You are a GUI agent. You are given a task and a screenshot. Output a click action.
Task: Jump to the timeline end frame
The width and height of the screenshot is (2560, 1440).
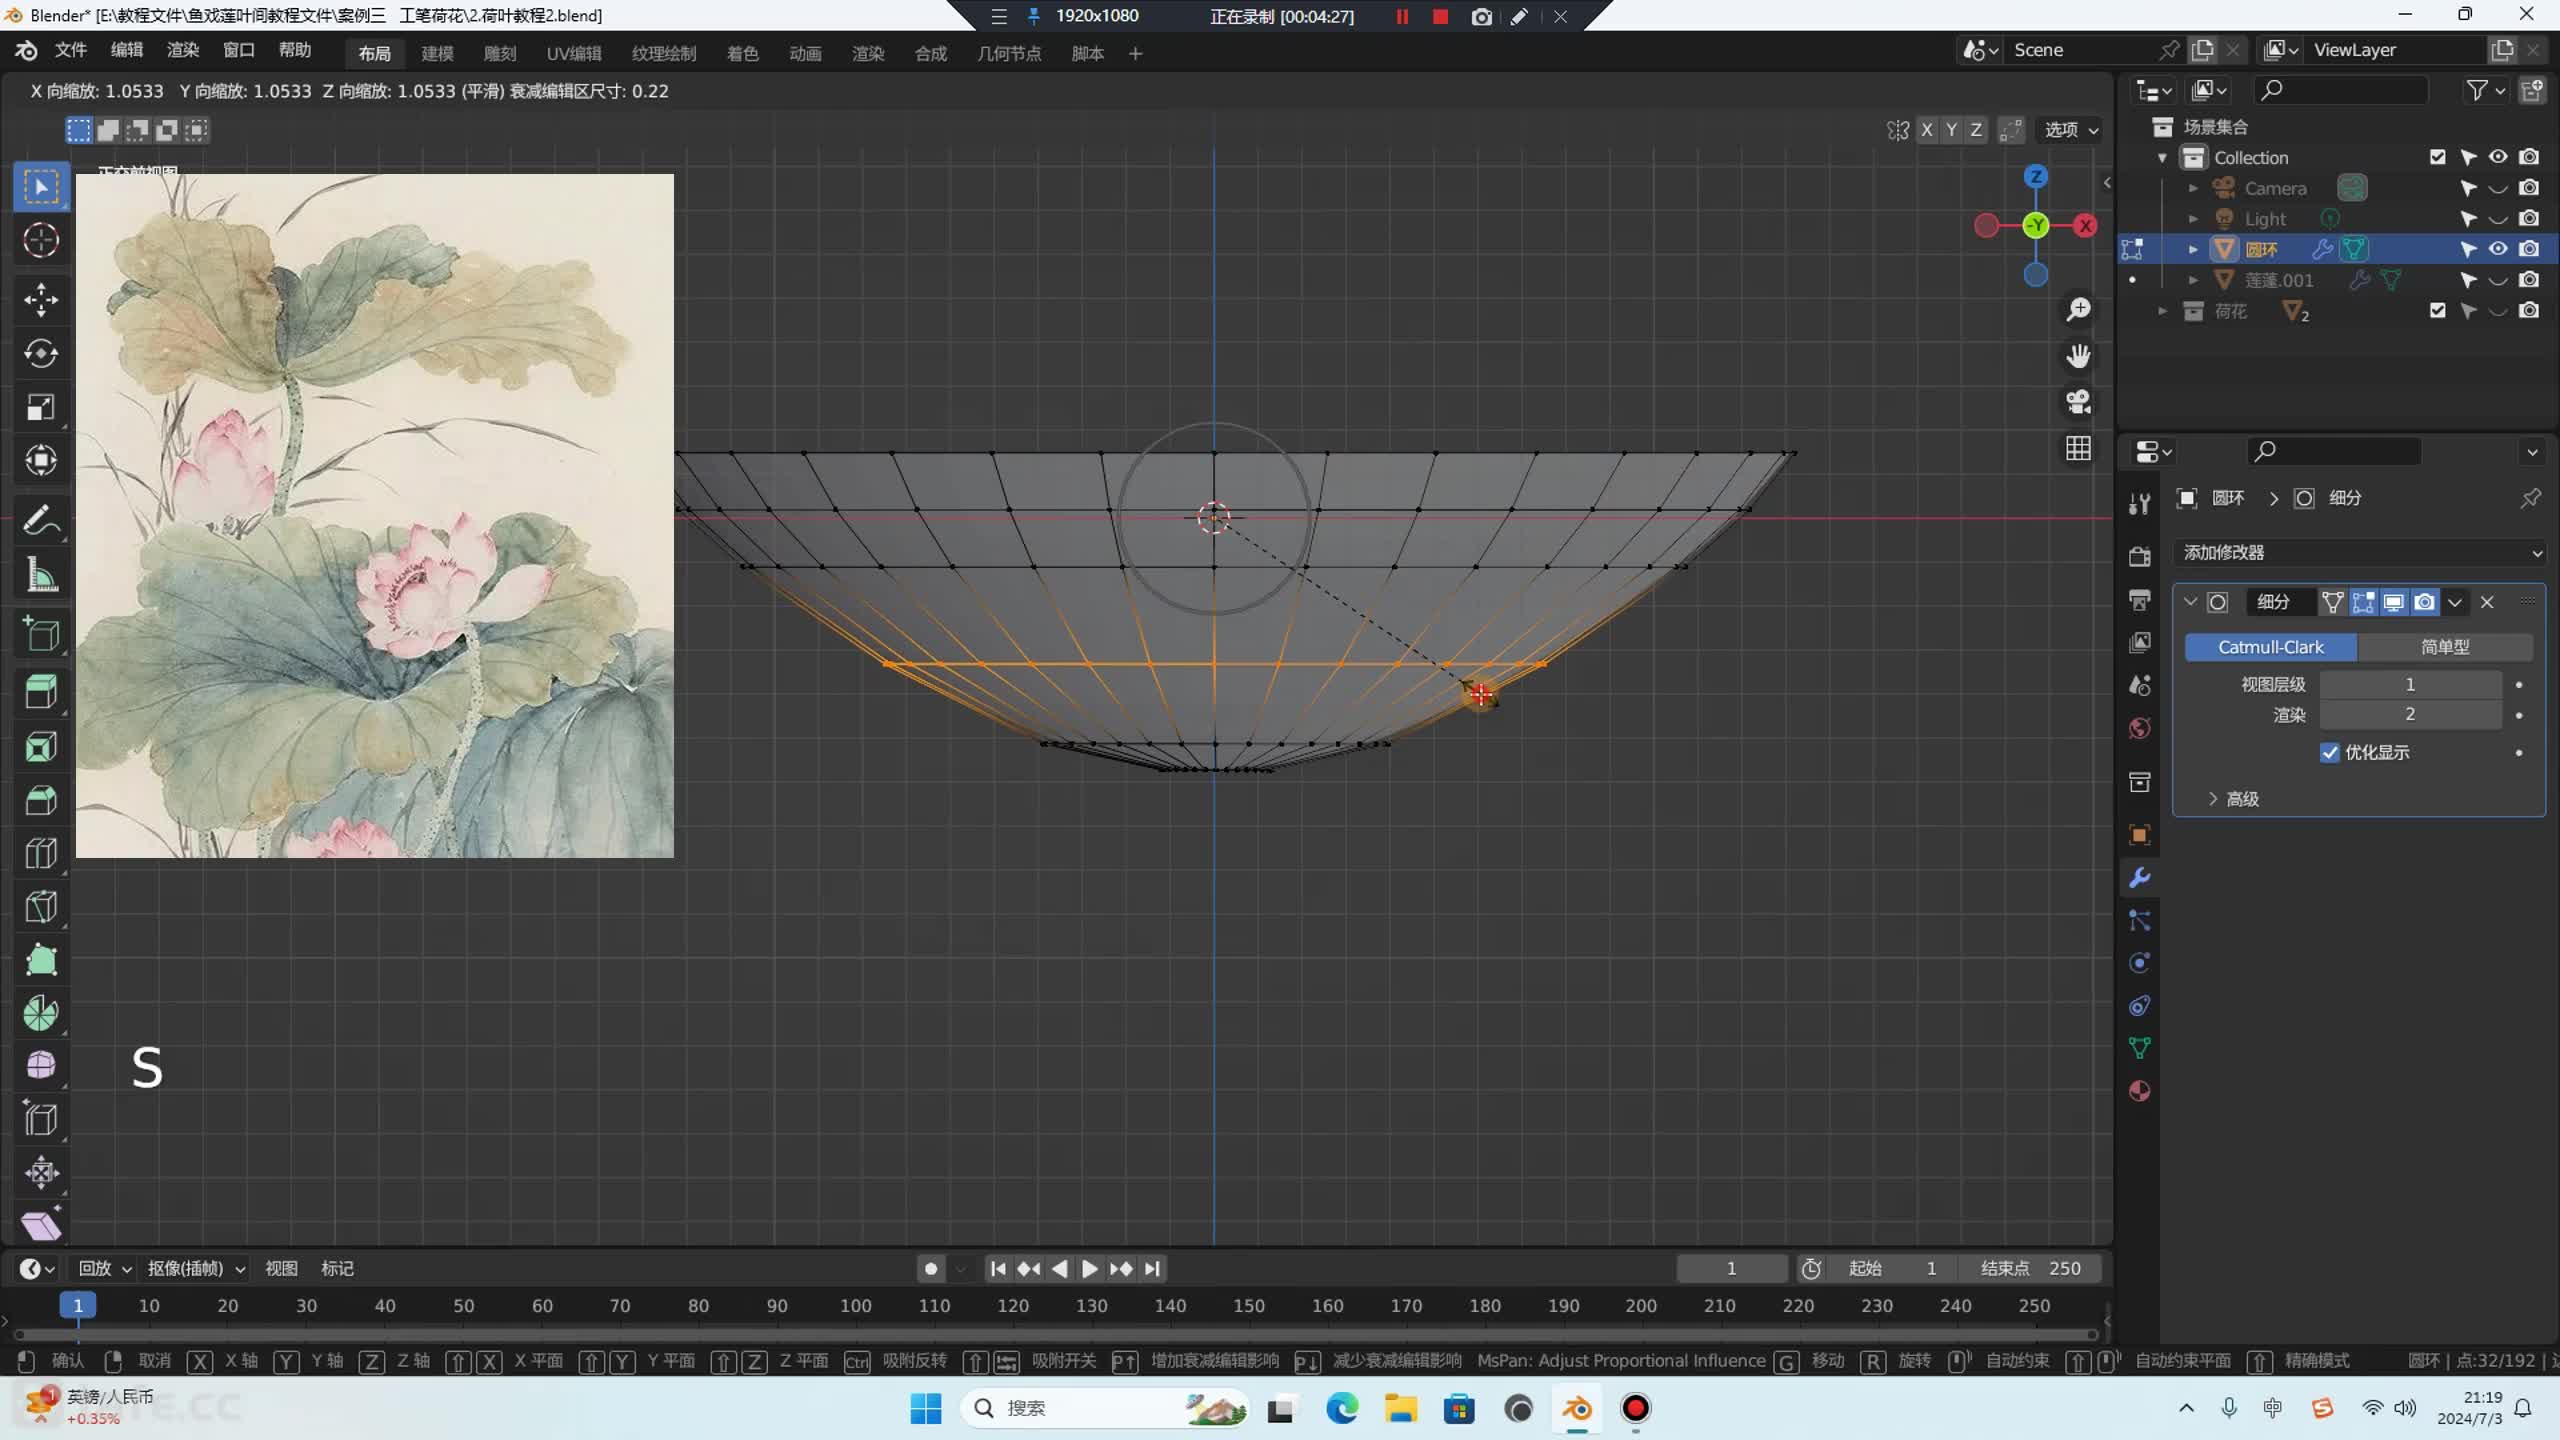(1152, 1268)
